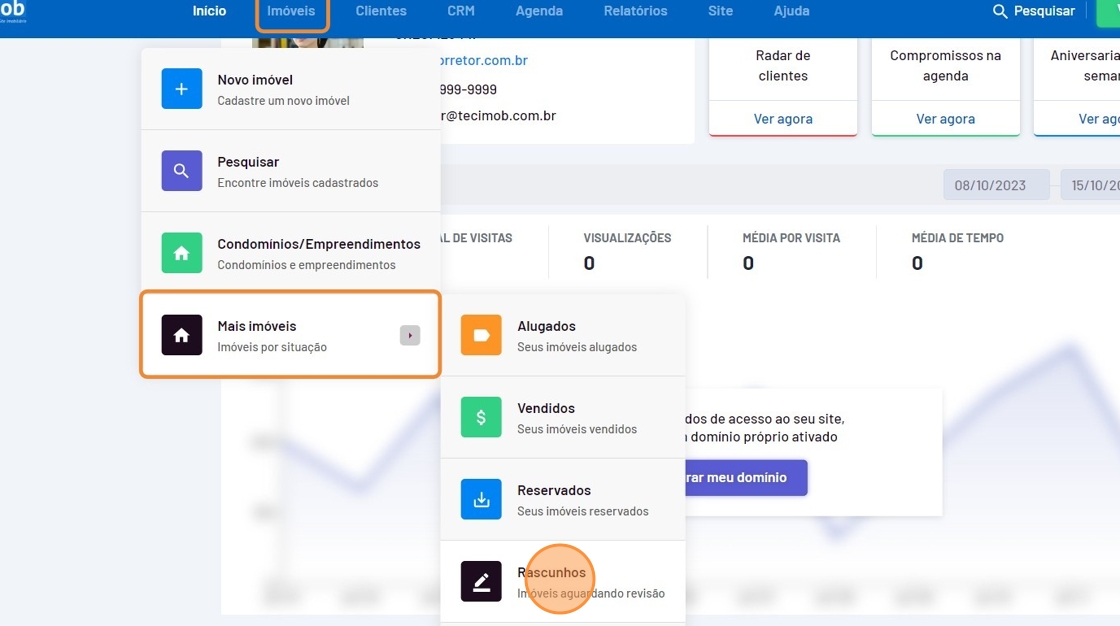
Task: Click Ver agora under Compromissos na agenda
Action: pos(945,119)
